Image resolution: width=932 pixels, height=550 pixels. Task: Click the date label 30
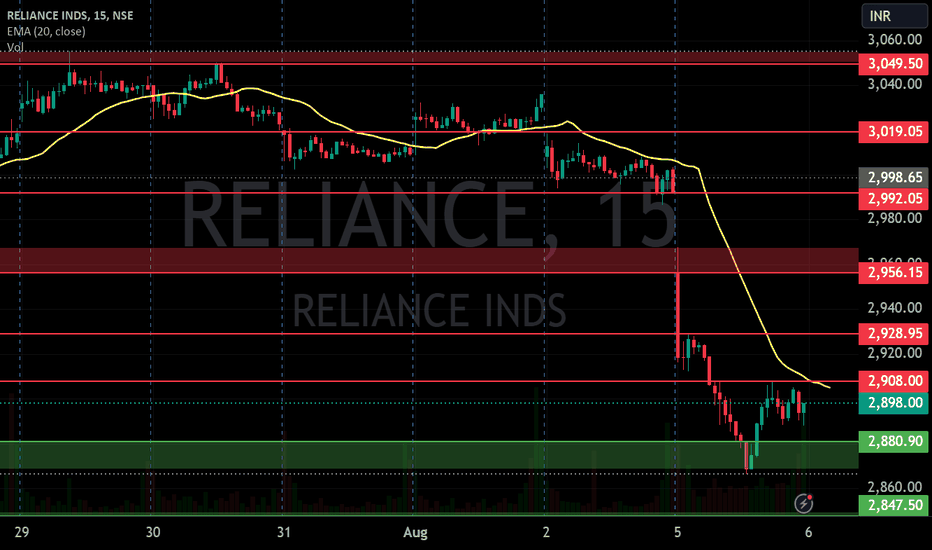[x=153, y=532]
